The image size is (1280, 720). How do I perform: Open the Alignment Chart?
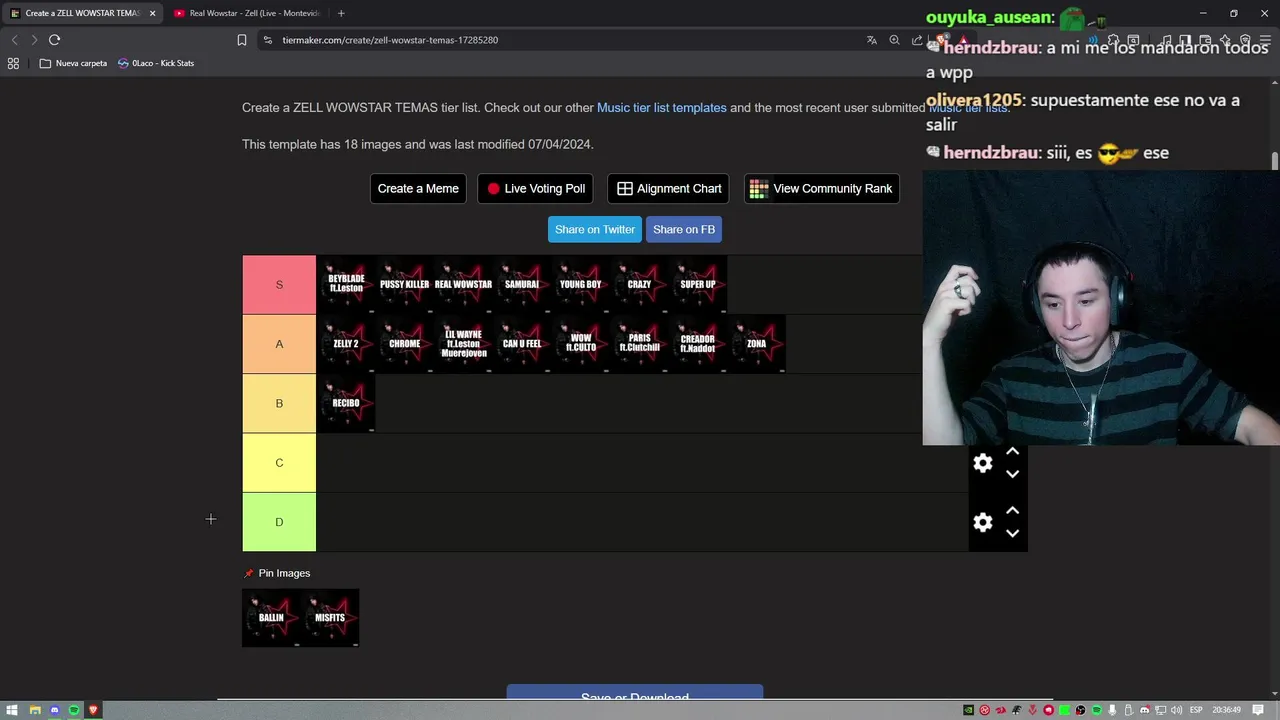668,188
